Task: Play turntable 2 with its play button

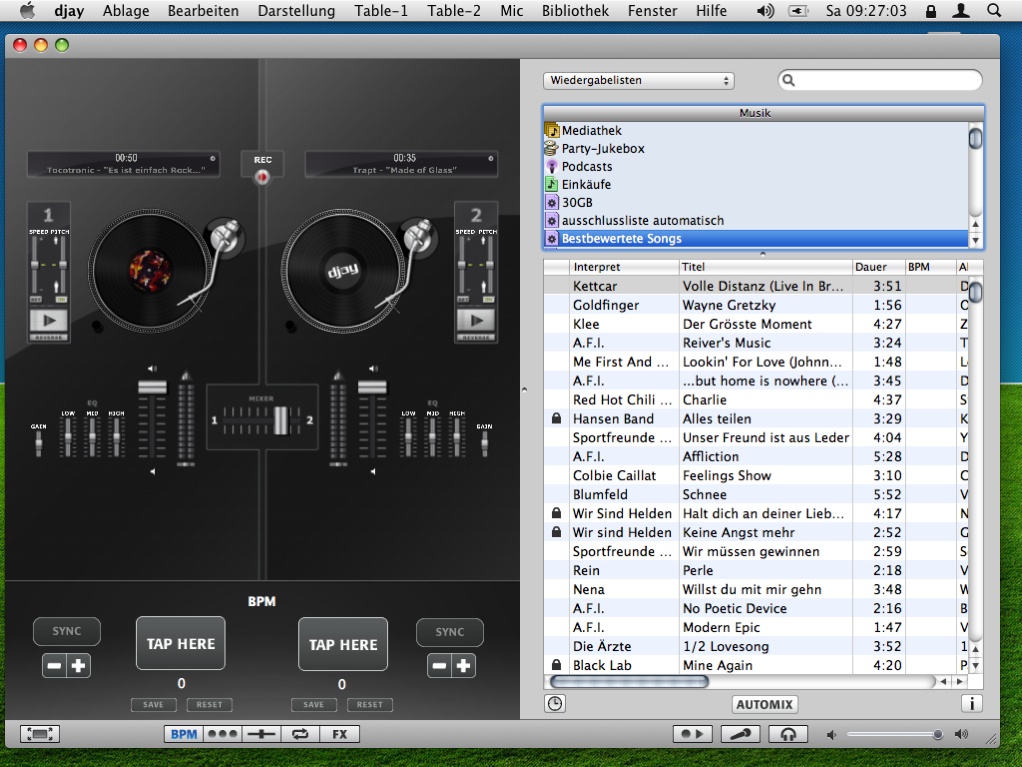Action: (x=476, y=320)
